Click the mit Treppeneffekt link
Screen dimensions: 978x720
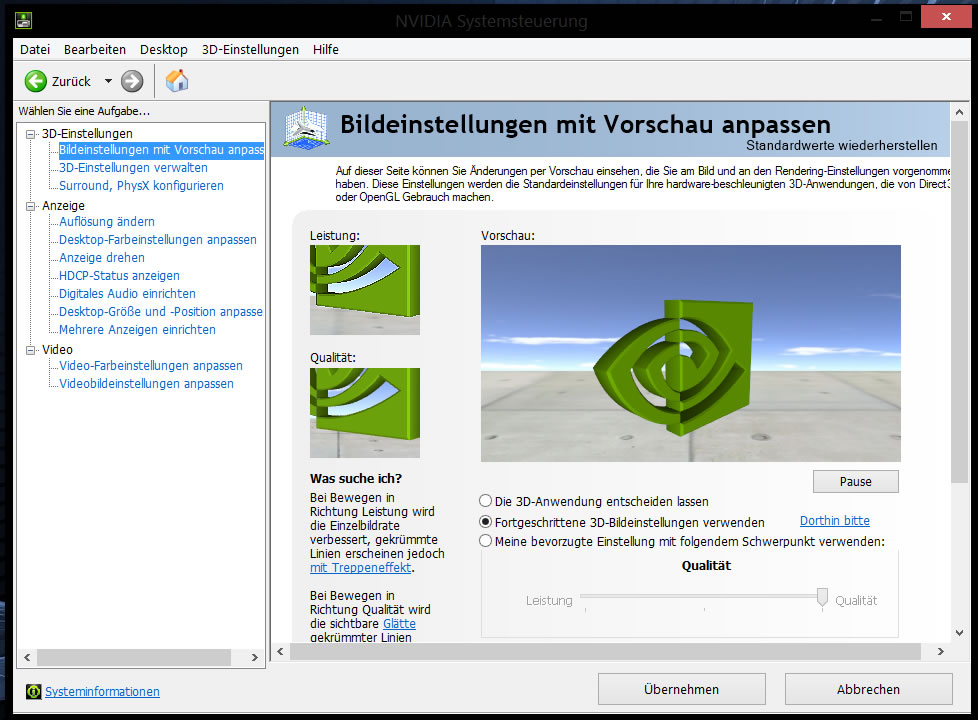361,568
